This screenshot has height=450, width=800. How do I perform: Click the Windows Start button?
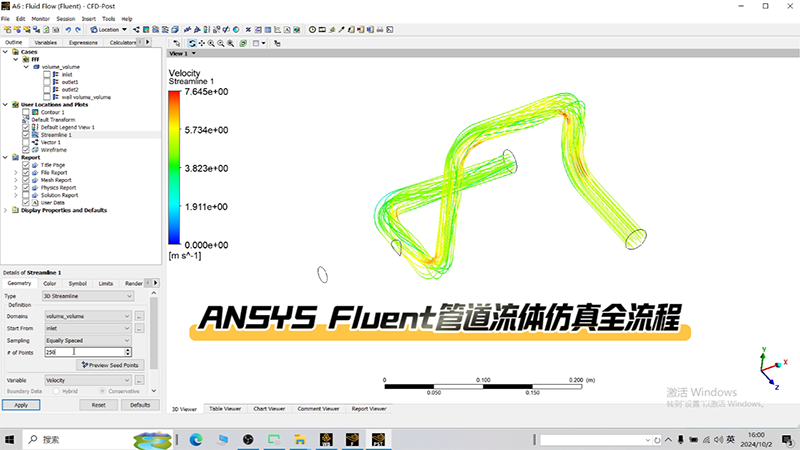click(x=9, y=439)
